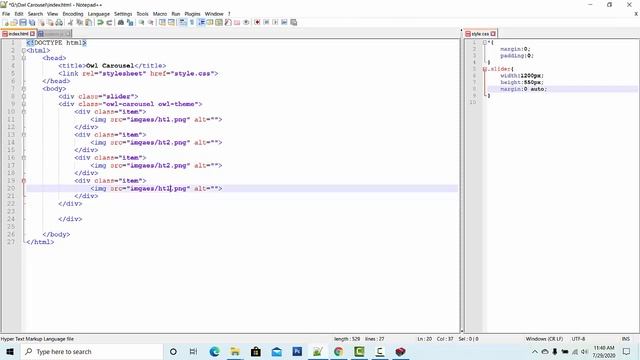Toggle synchronized vertical scrolling

click(x=162, y=22)
